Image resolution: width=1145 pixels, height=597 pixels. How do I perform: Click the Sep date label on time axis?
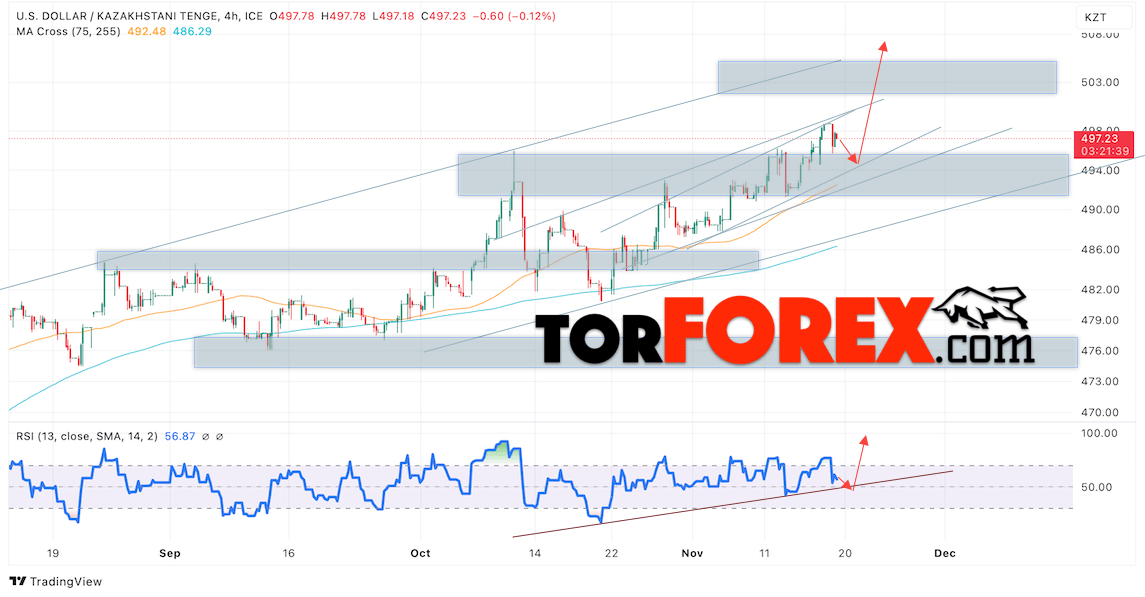tap(169, 553)
